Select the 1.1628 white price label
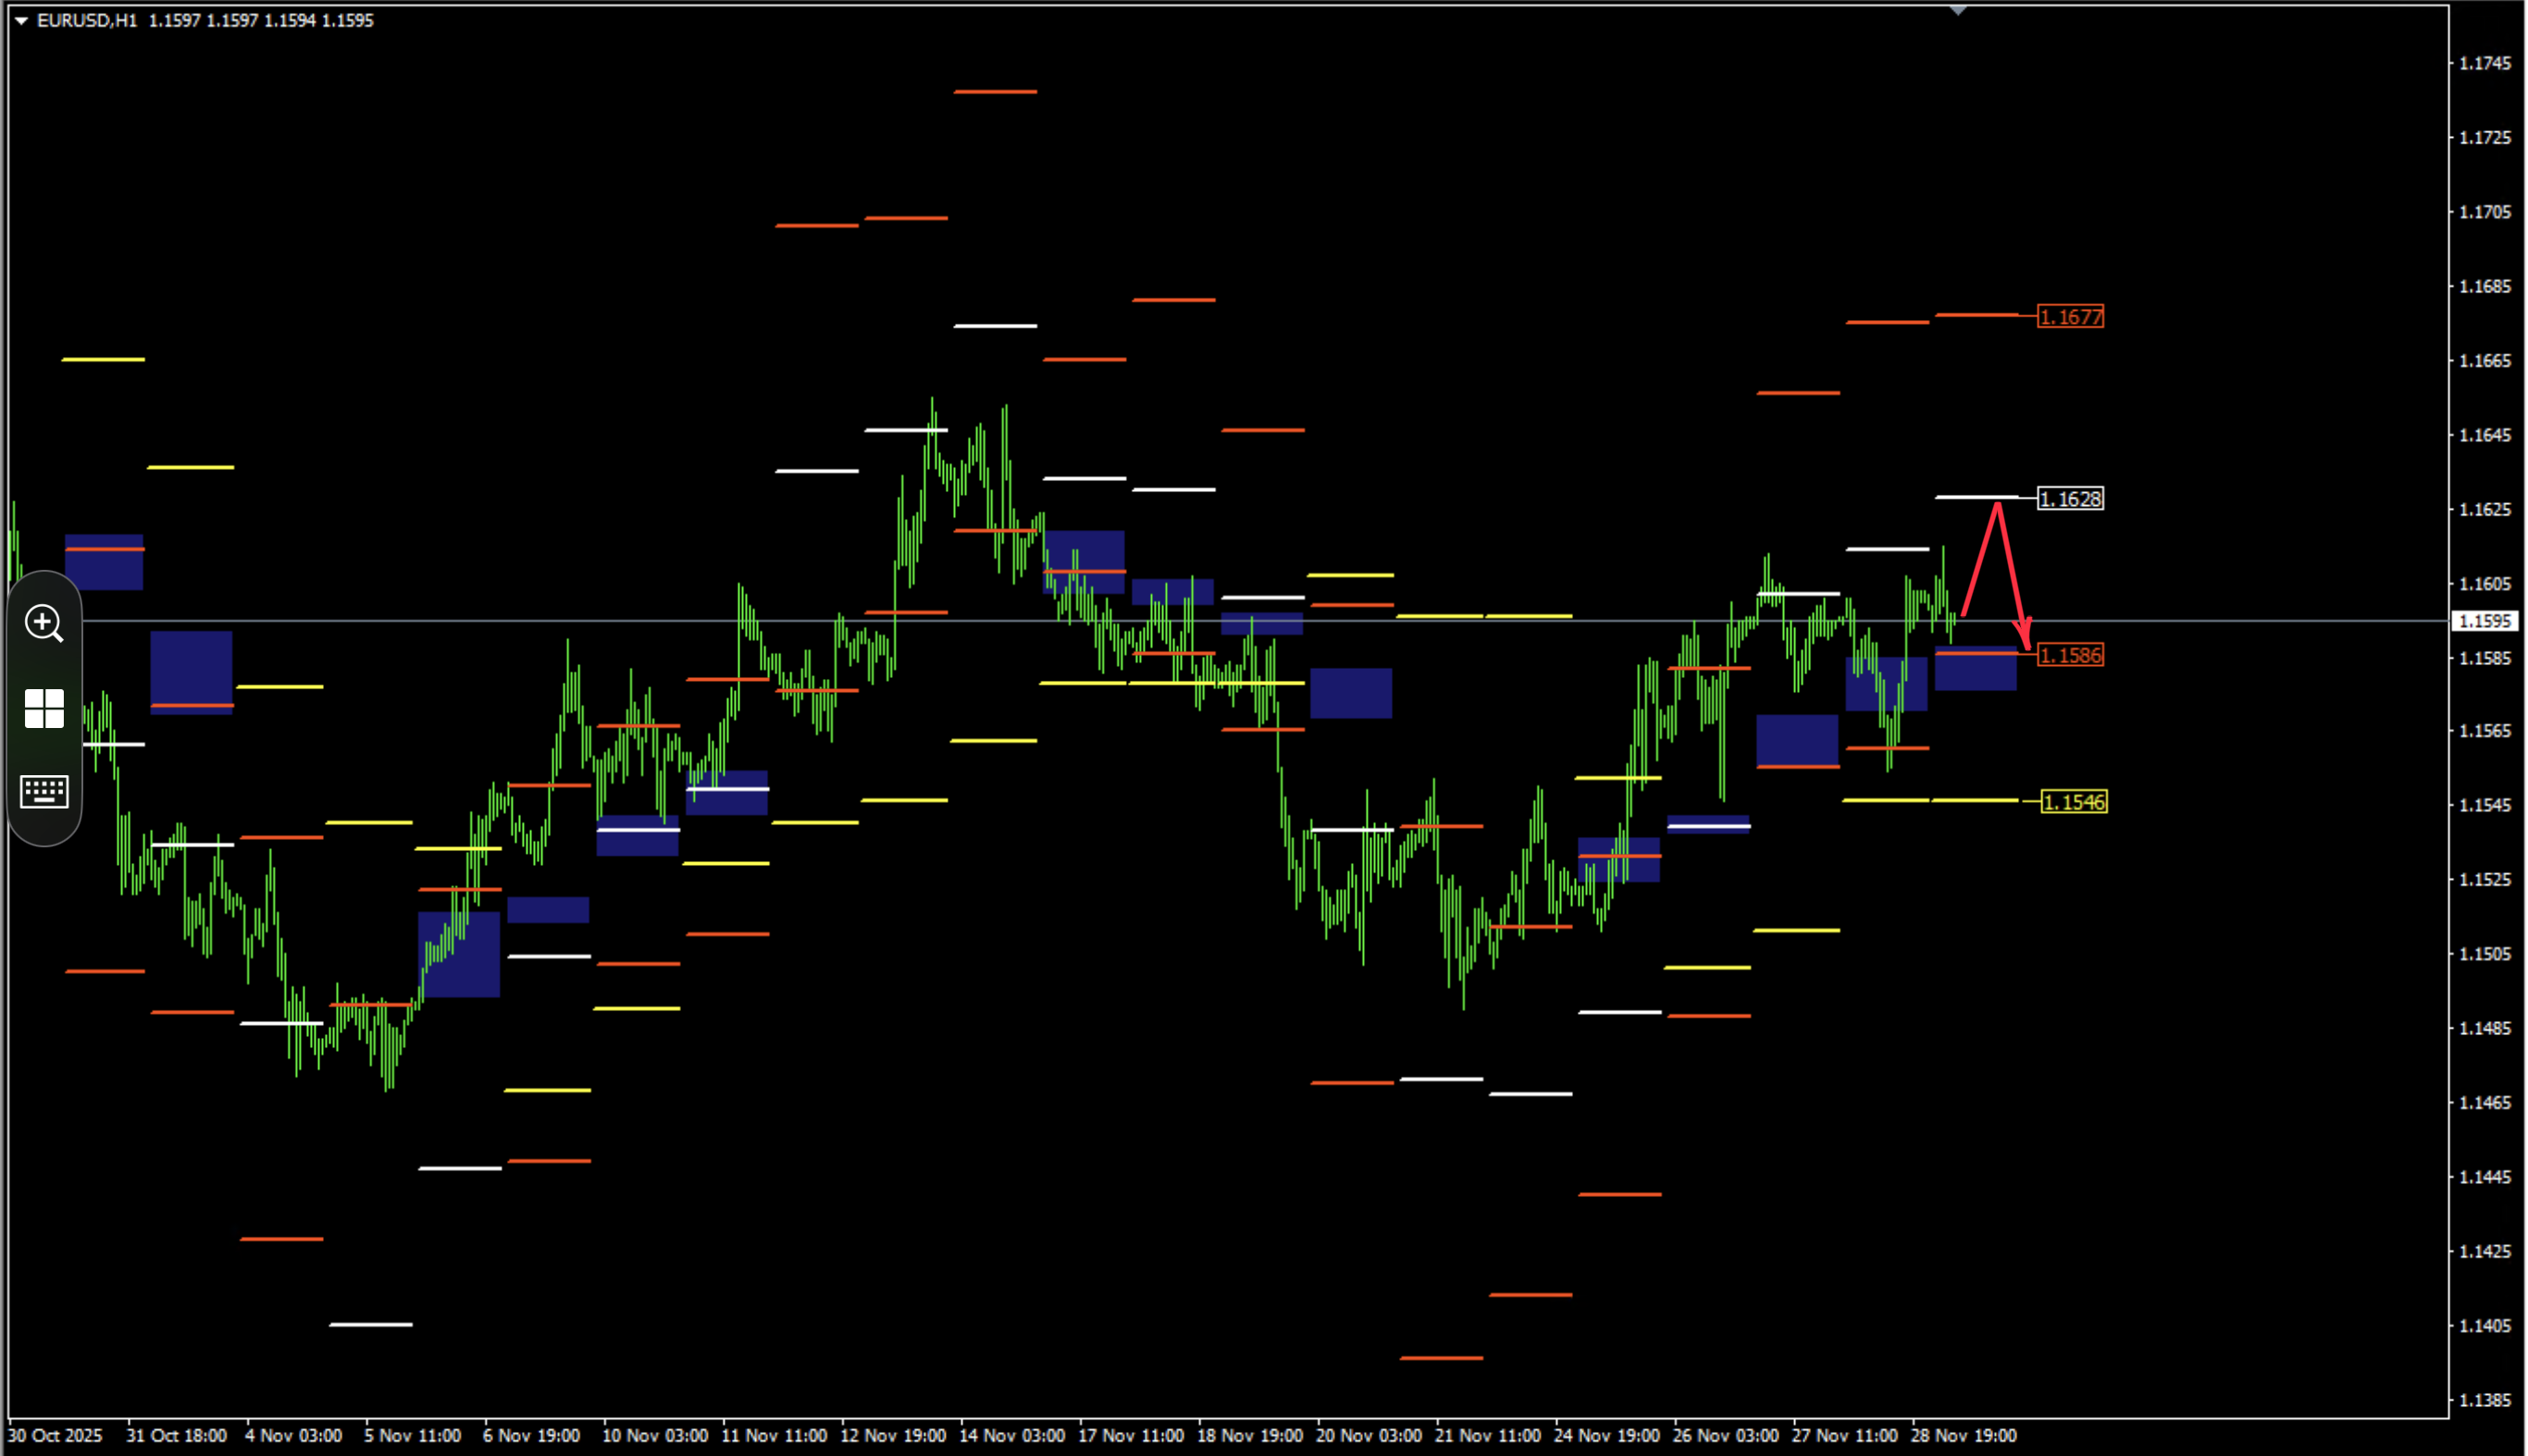The image size is (2528, 1456). (x=2070, y=499)
